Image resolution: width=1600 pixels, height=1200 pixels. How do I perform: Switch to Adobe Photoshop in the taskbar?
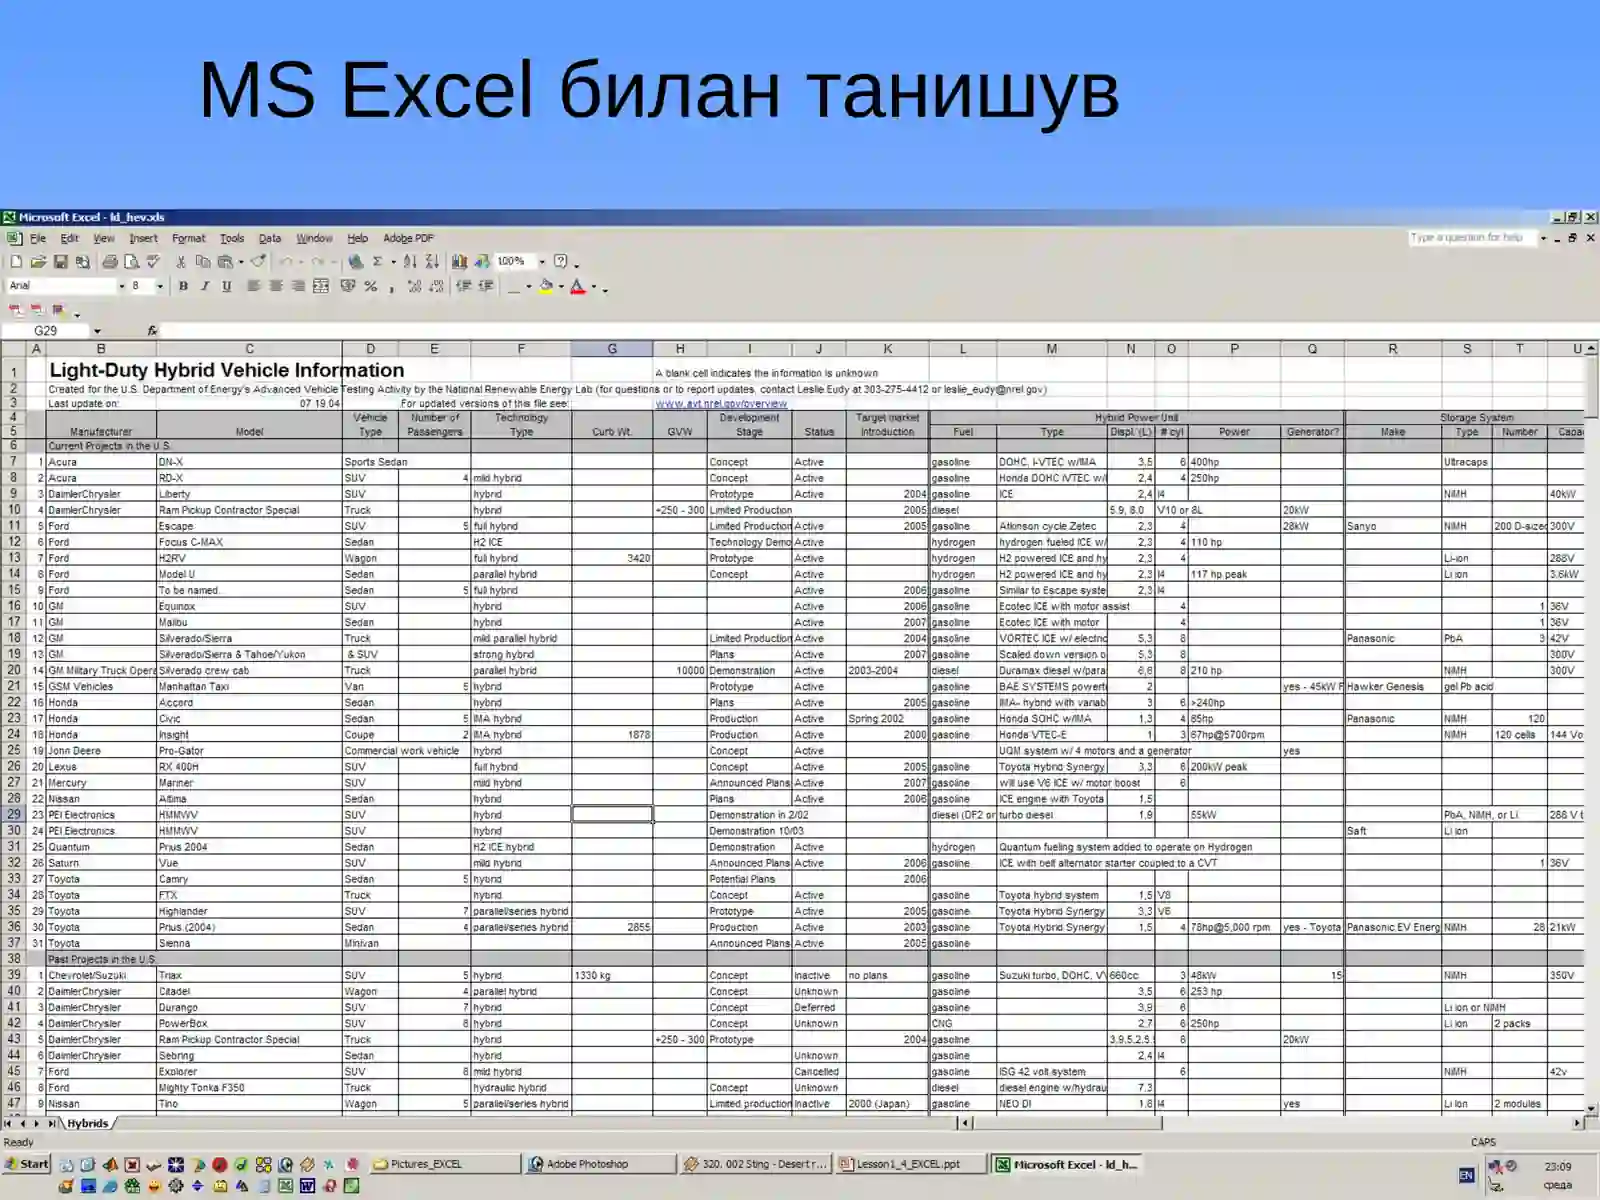600,1164
